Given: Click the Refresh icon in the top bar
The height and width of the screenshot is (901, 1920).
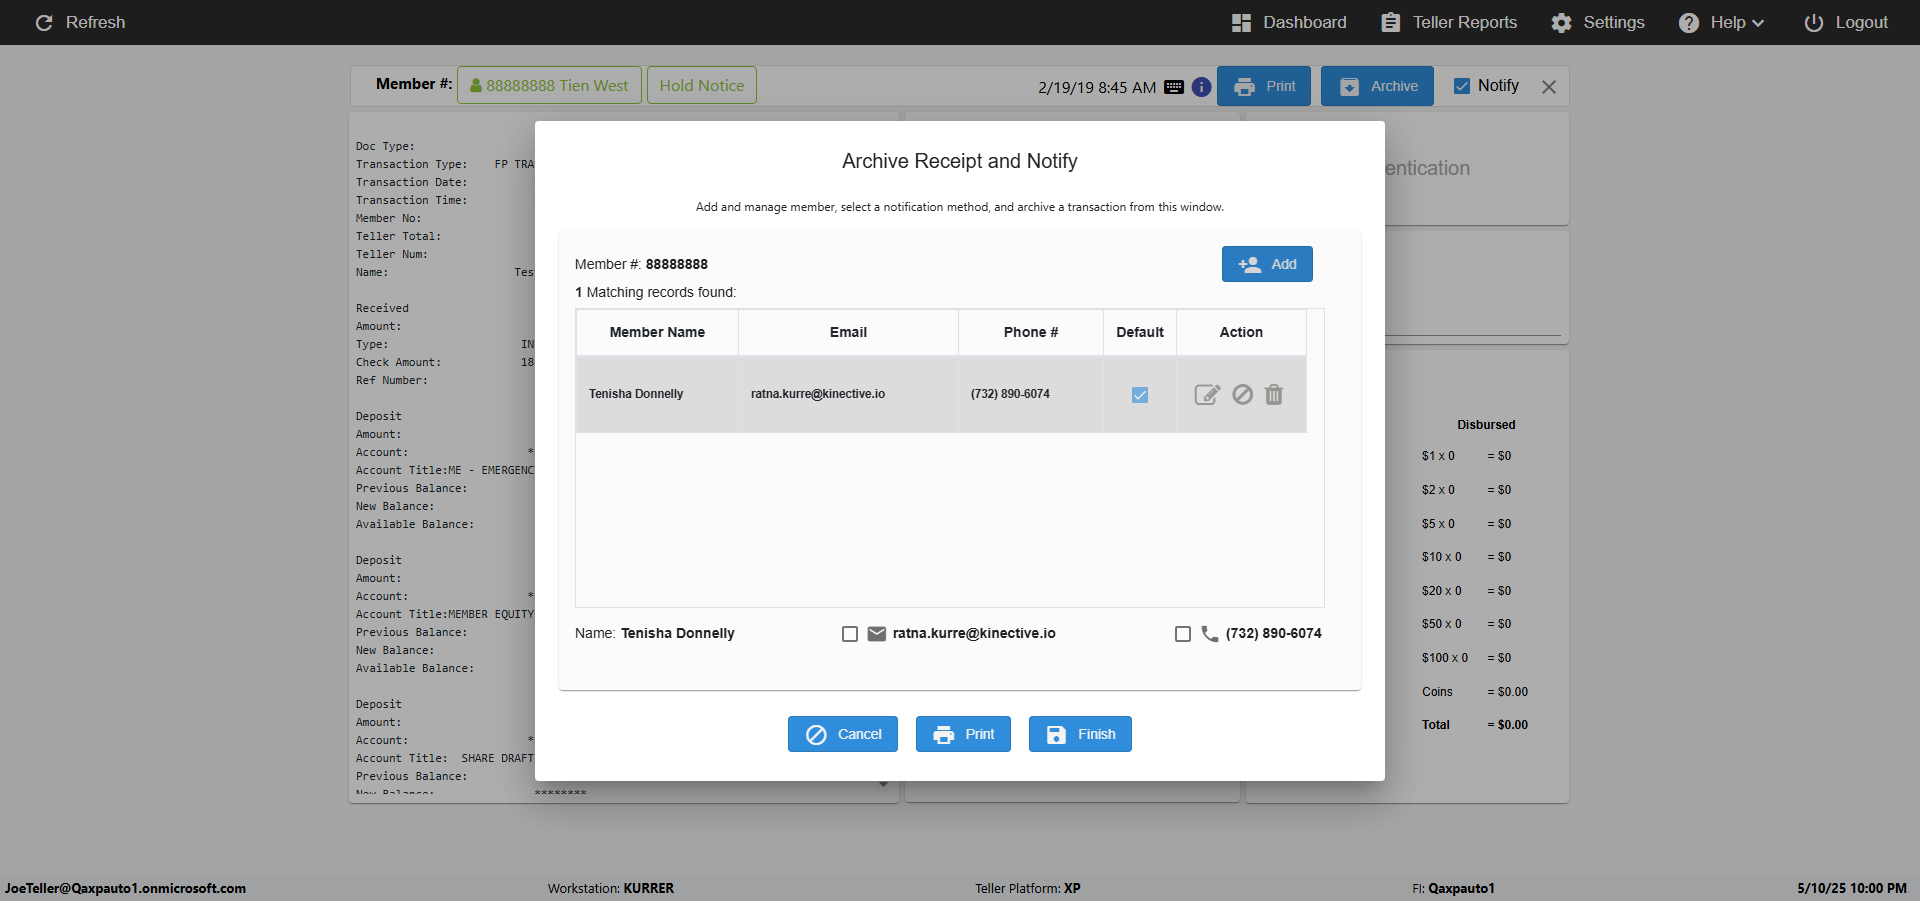Looking at the screenshot, I should 44,22.
